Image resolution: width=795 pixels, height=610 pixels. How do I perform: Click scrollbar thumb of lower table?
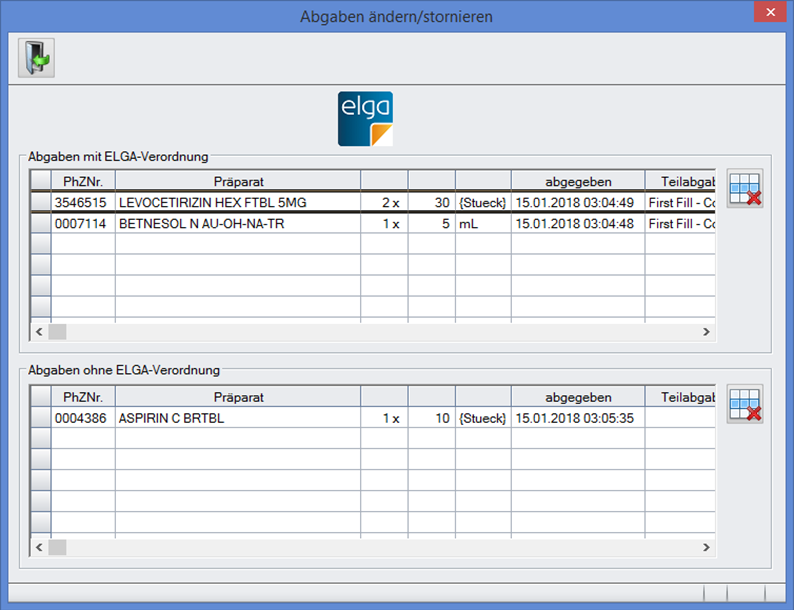(x=57, y=547)
